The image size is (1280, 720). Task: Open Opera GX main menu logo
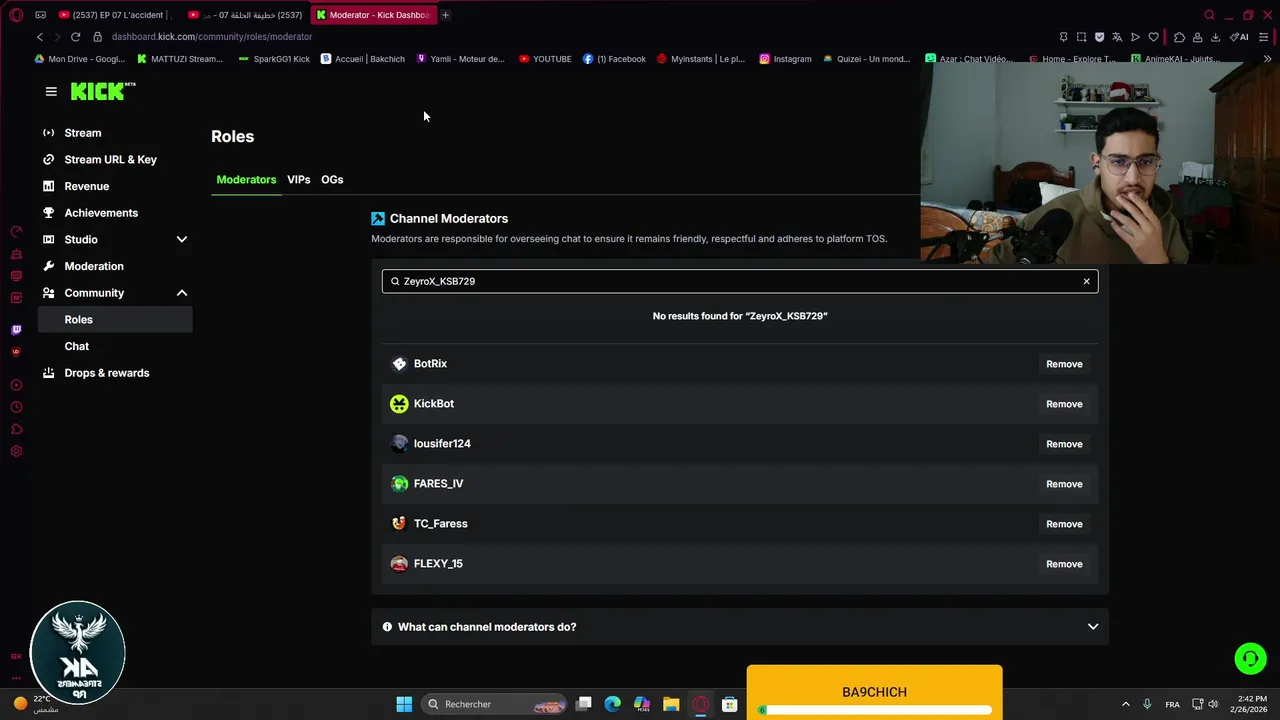16,15
